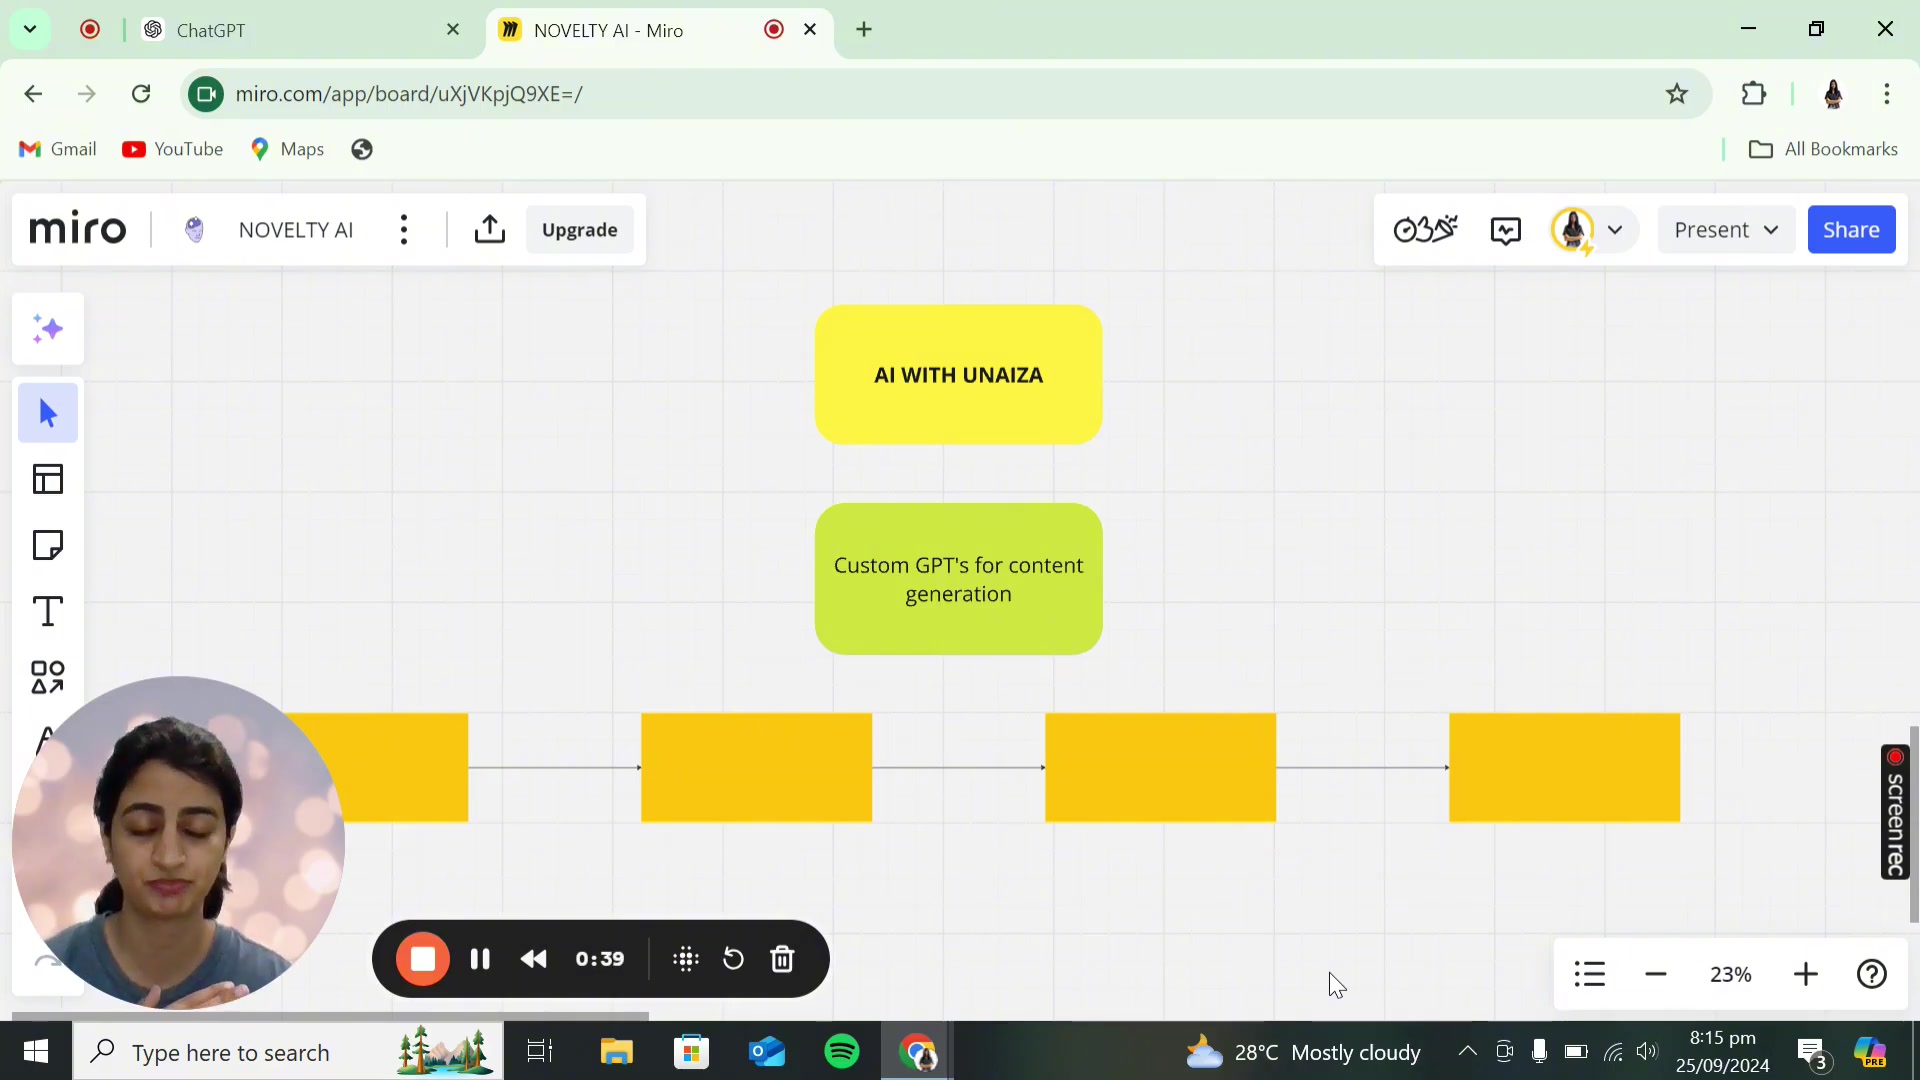Open Chrome three-dot menu
1920x1080 pixels.
pyautogui.click(x=1887, y=94)
